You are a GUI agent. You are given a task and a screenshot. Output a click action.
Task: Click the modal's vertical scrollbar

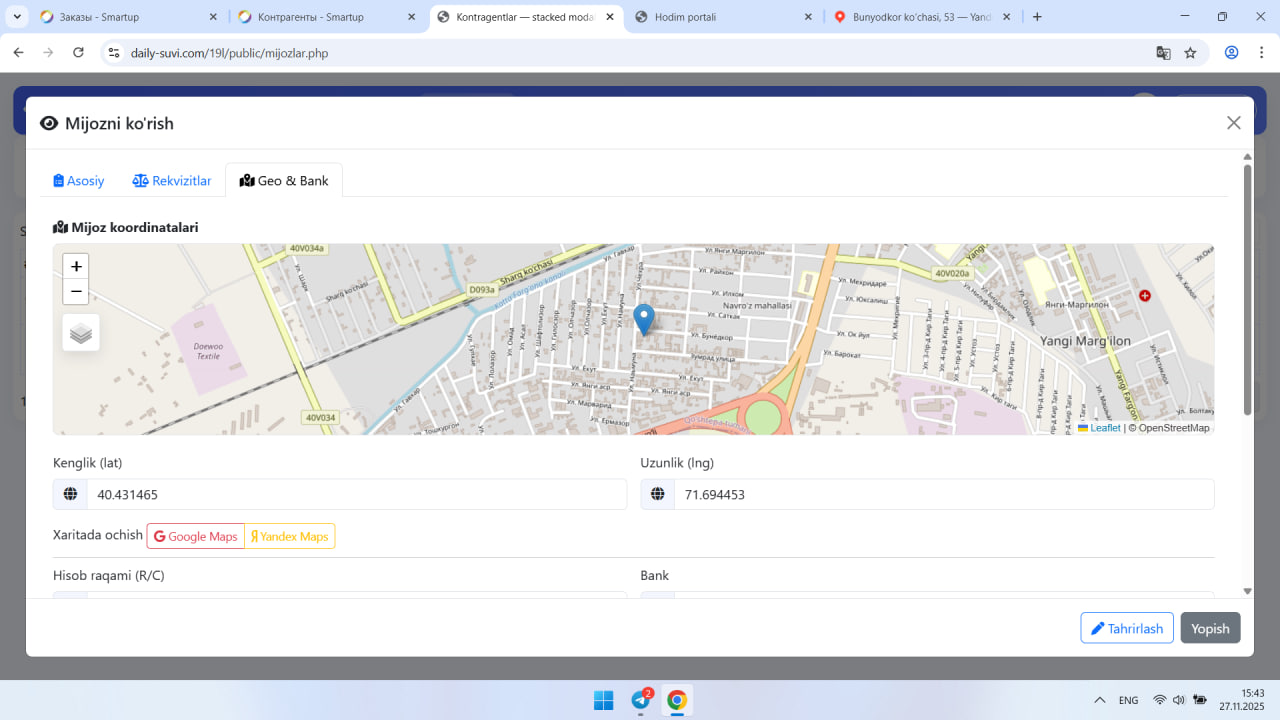click(1247, 290)
